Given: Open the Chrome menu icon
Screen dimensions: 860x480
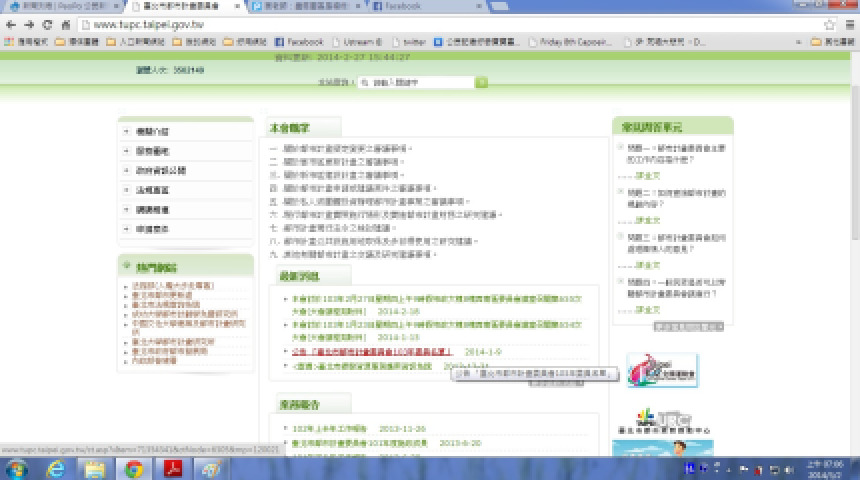Looking at the screenshot, I should point(849,24).
